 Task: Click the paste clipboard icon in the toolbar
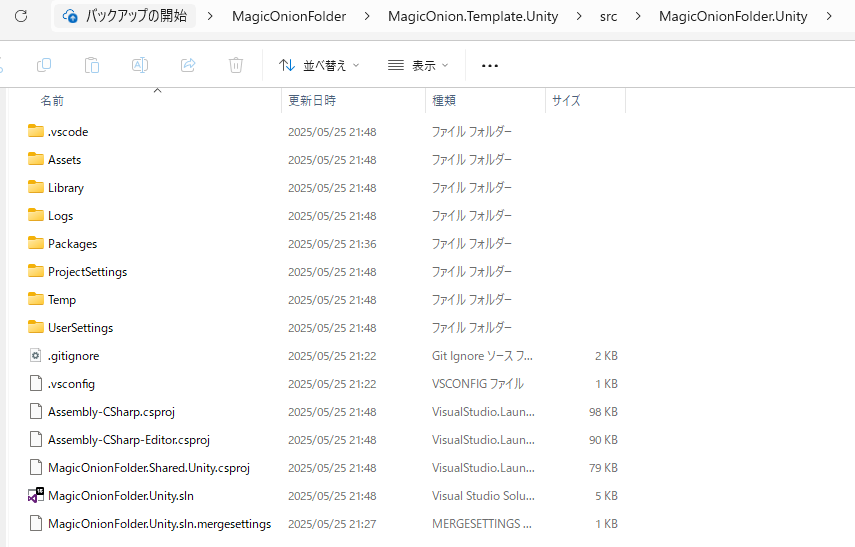pyautogui.click(x=92, y=65)
